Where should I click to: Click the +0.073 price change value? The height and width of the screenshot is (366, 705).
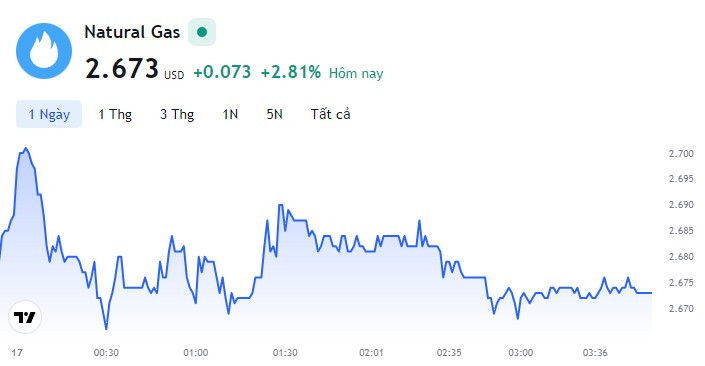(222, 72)
